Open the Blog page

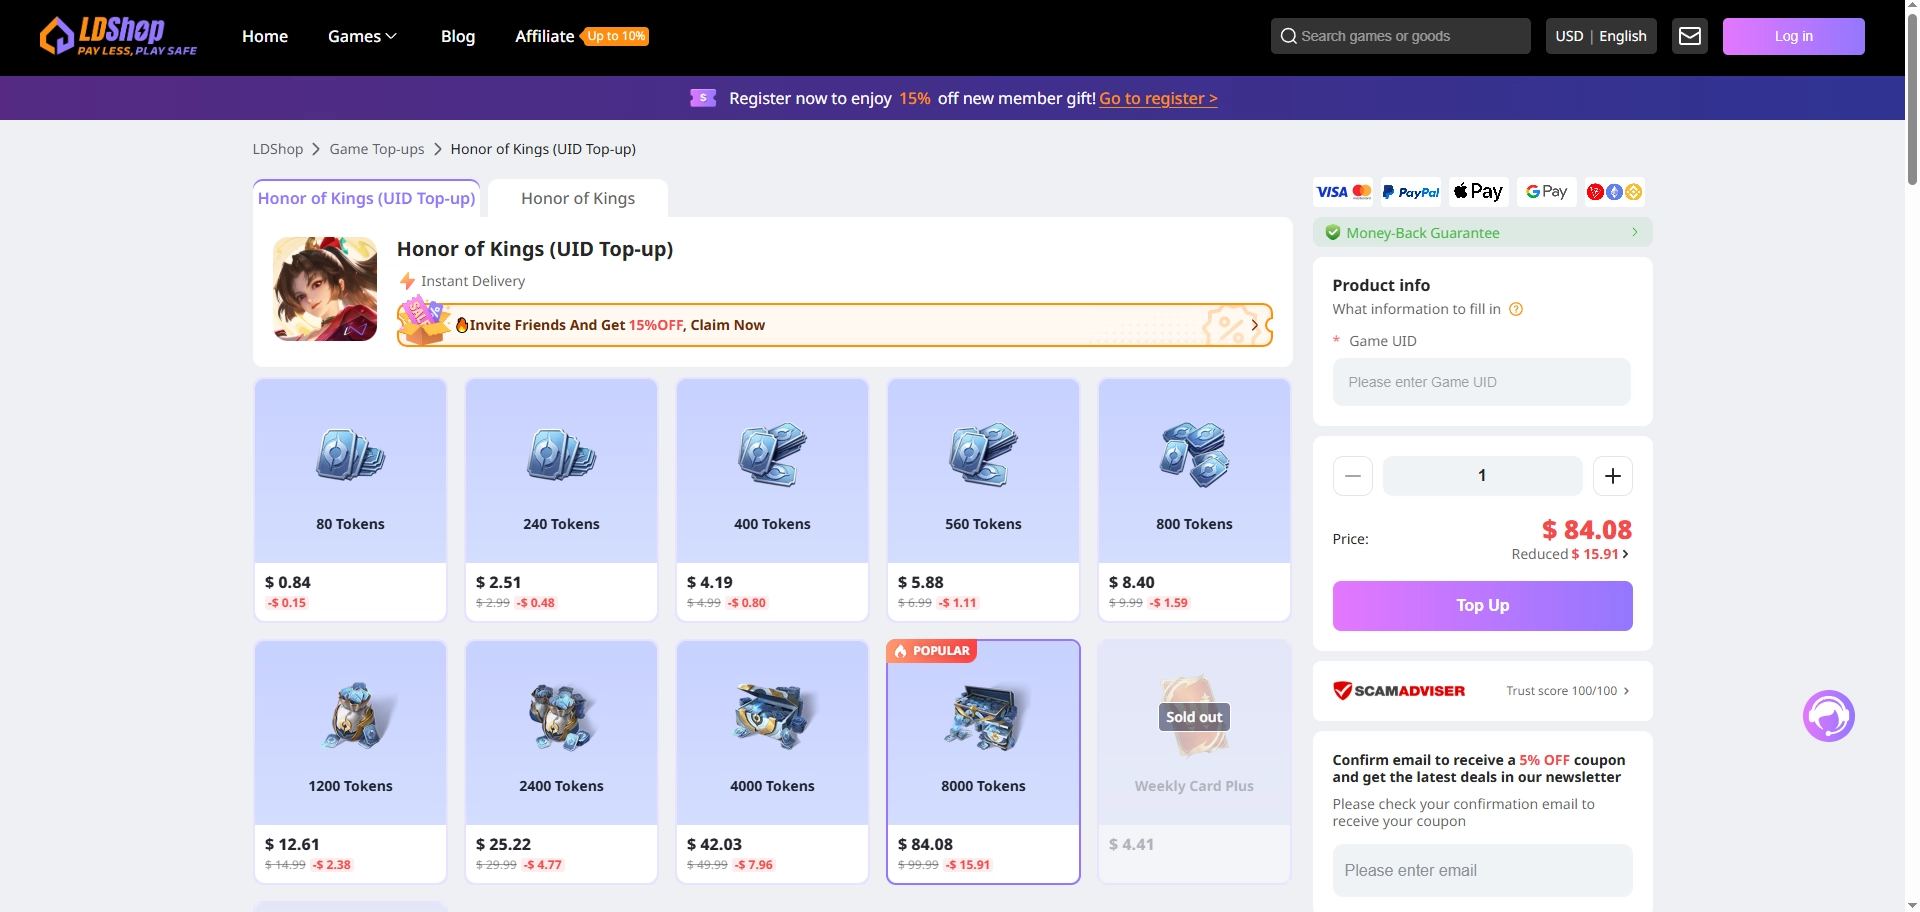click(458, 36)
